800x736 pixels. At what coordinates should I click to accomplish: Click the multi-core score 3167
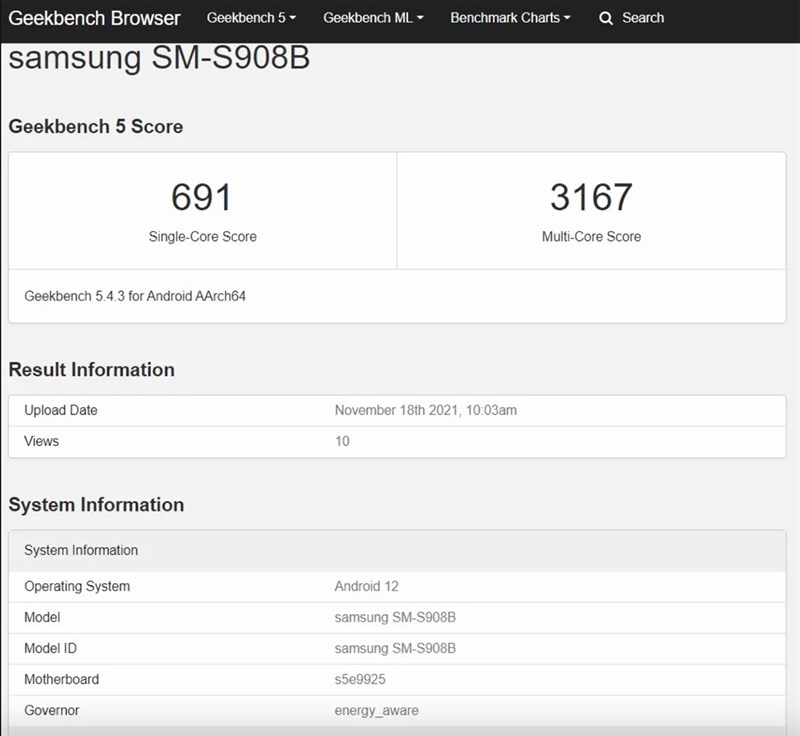591,197
